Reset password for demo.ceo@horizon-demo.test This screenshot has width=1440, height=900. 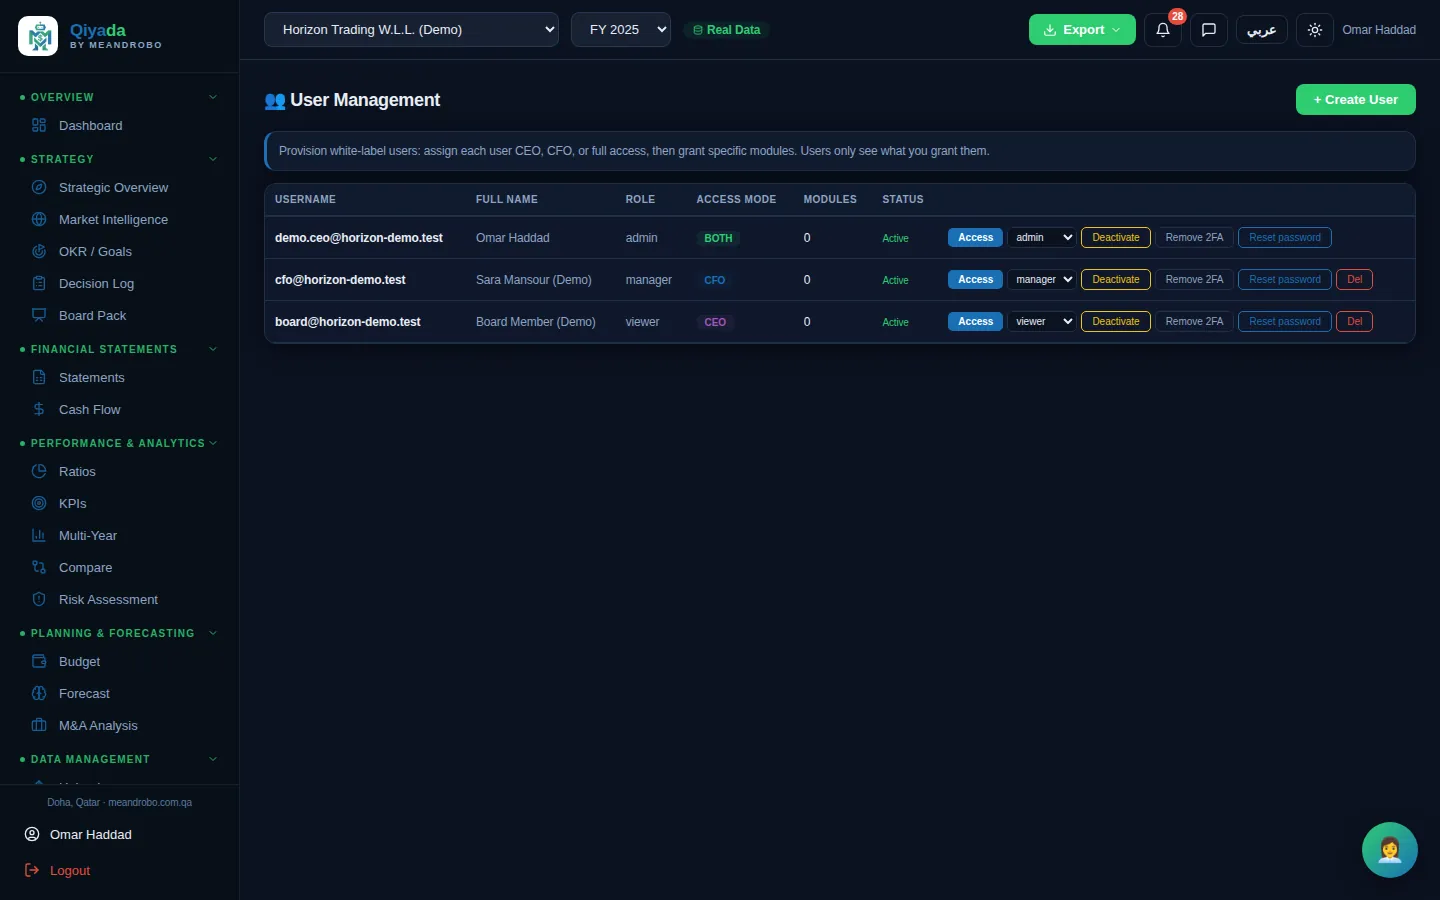pos(1284,238)
